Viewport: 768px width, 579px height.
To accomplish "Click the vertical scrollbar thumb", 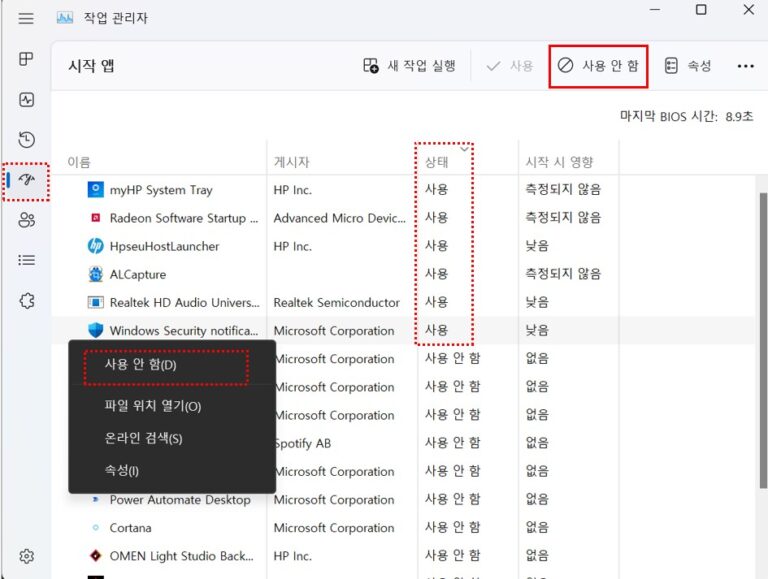I will pos(763,340).
